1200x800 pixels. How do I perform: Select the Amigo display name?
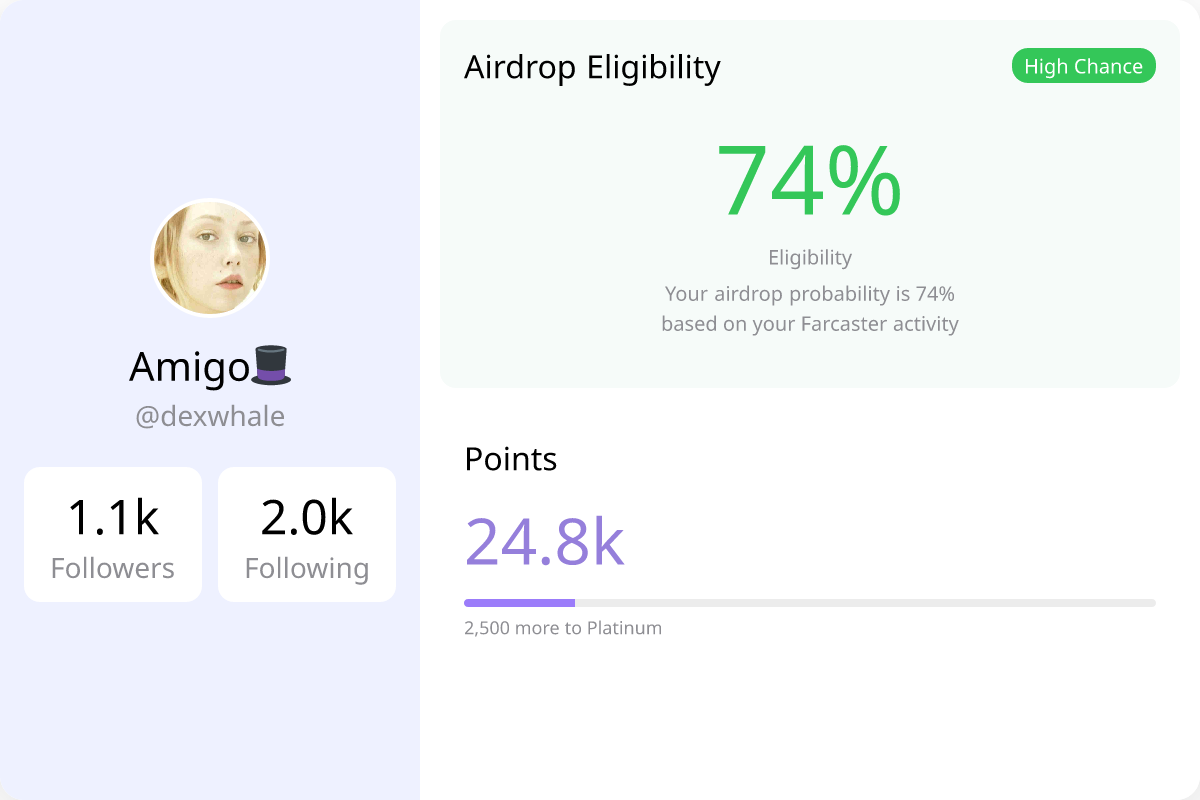tap(190, 367)
